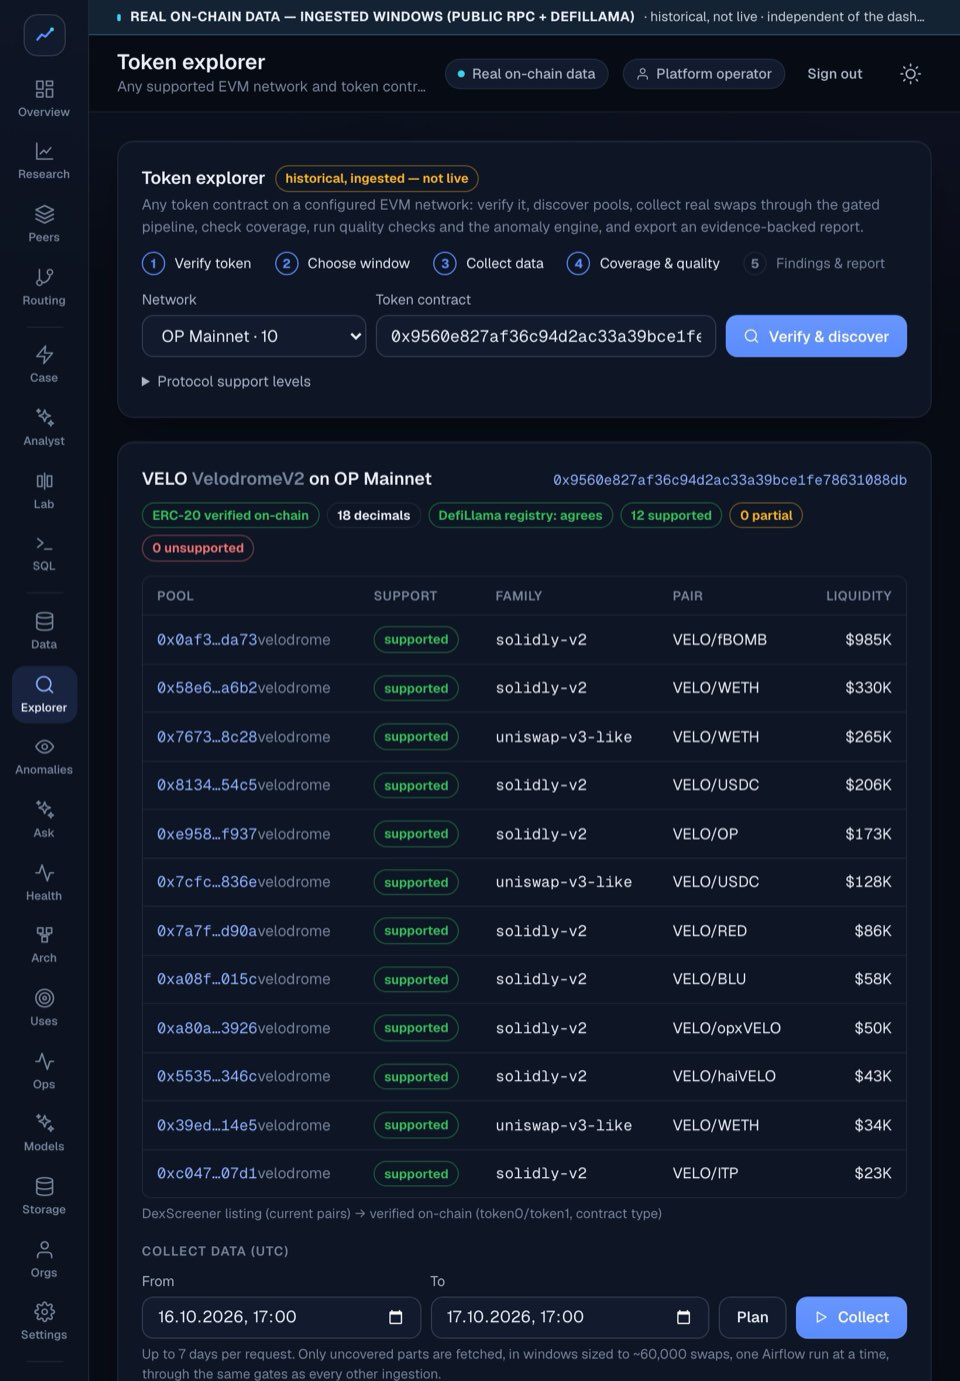Click the Platform operator badge

tap(704, 74)
